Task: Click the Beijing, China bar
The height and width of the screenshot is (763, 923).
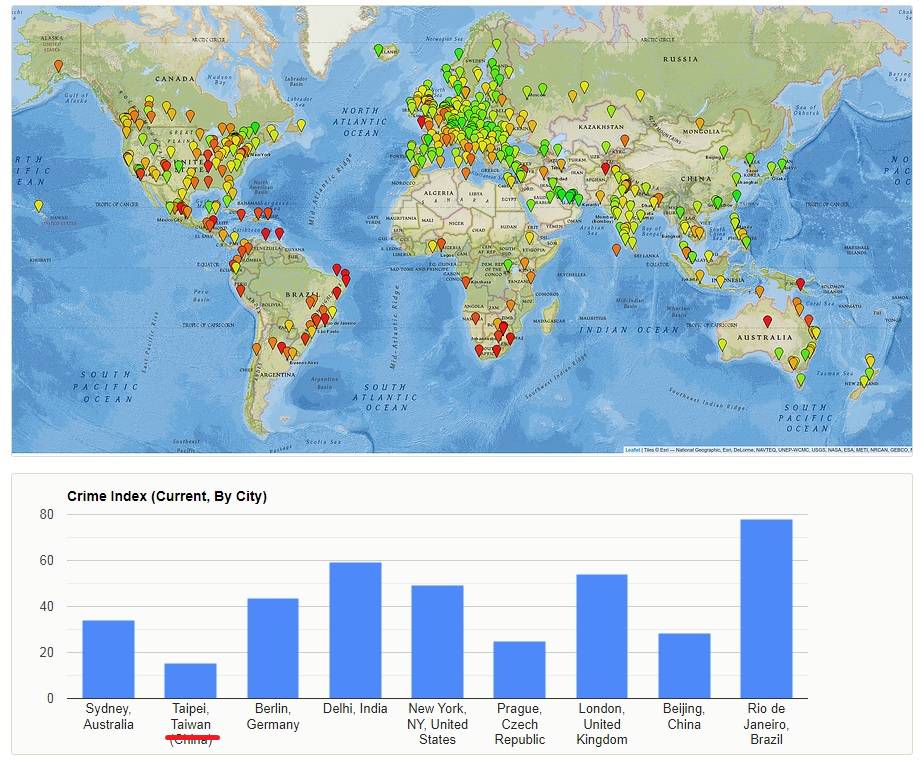Action: point(684,665)
